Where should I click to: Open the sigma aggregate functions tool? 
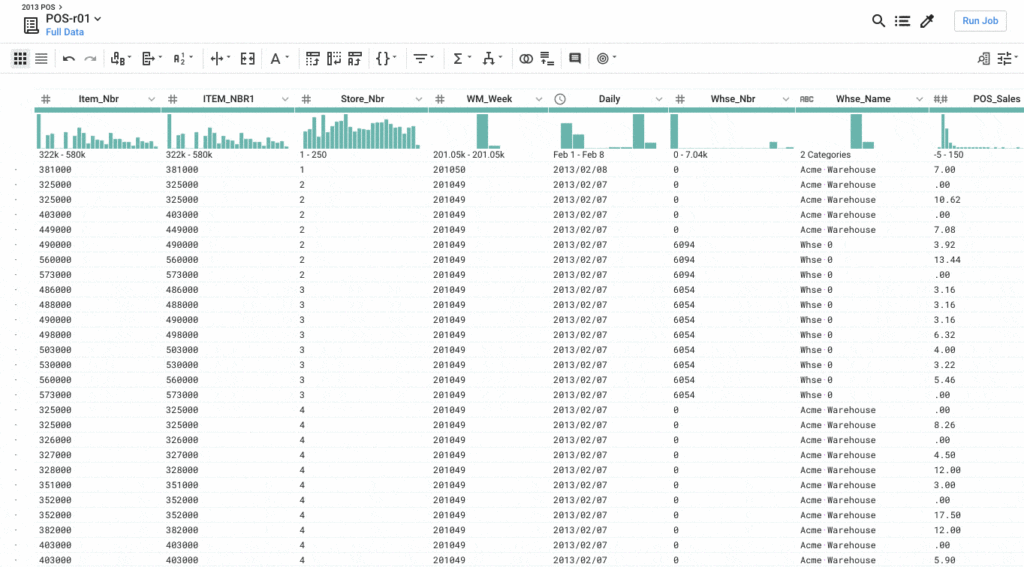tap(461, 59)
